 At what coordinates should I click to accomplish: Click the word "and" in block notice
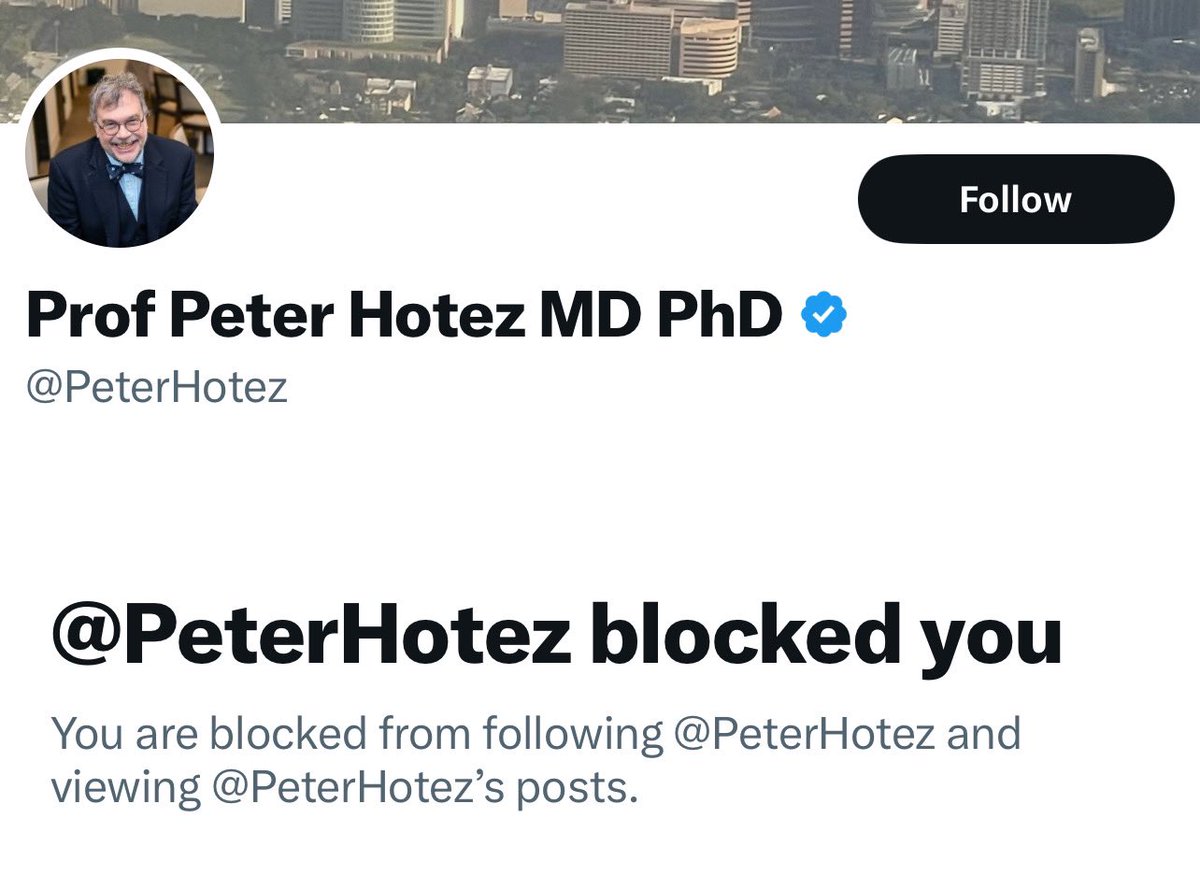(984, 734)
